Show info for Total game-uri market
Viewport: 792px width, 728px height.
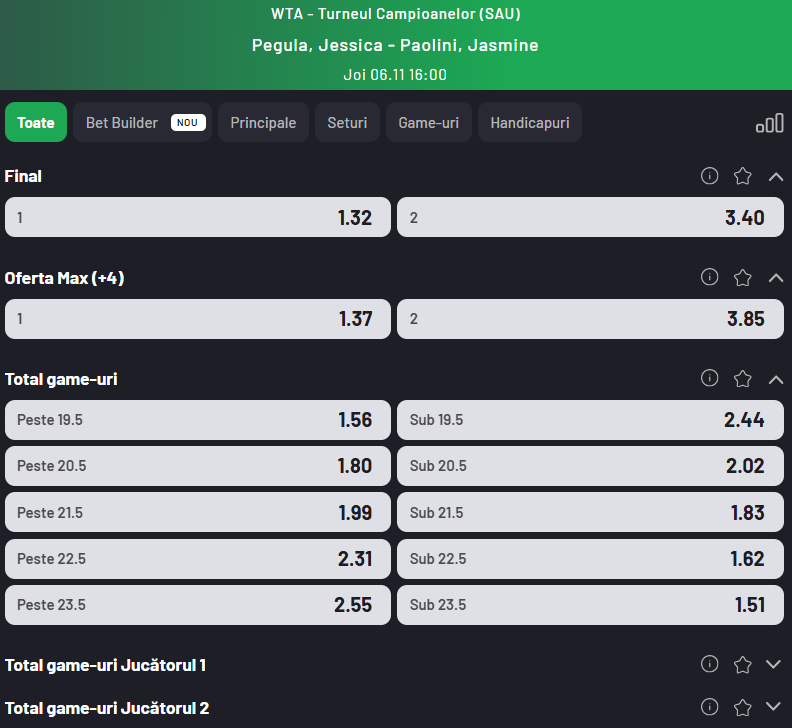click(710, 378)
